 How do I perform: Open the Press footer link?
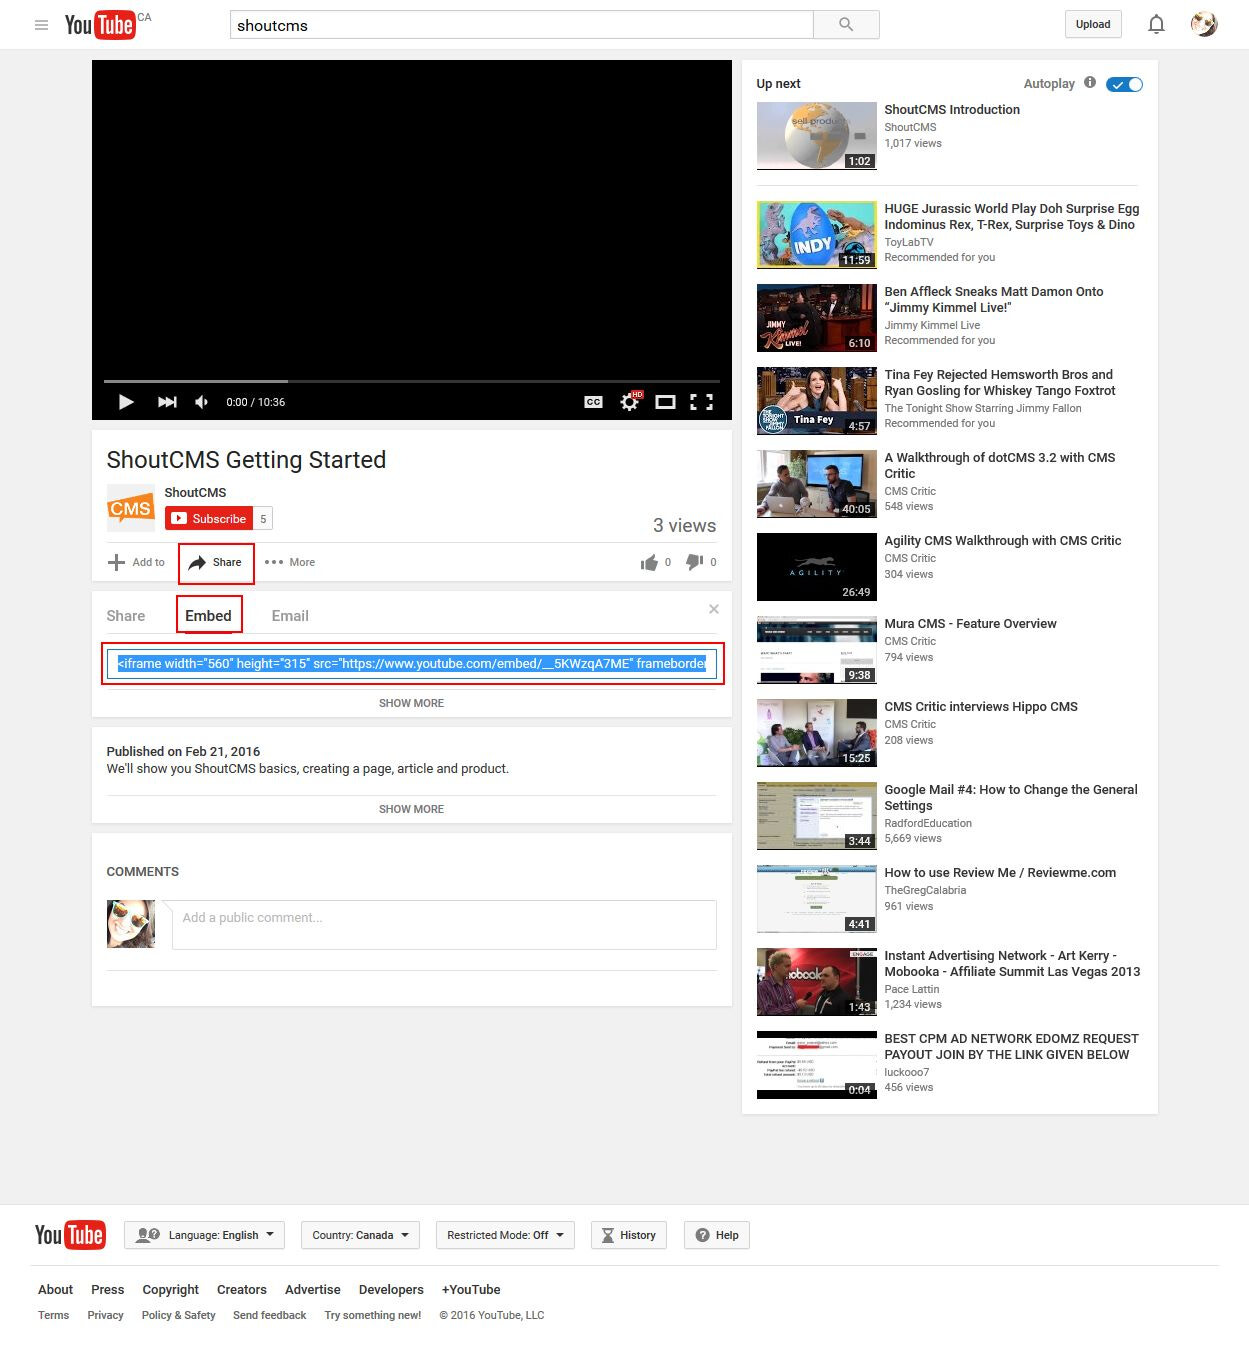108,1290
